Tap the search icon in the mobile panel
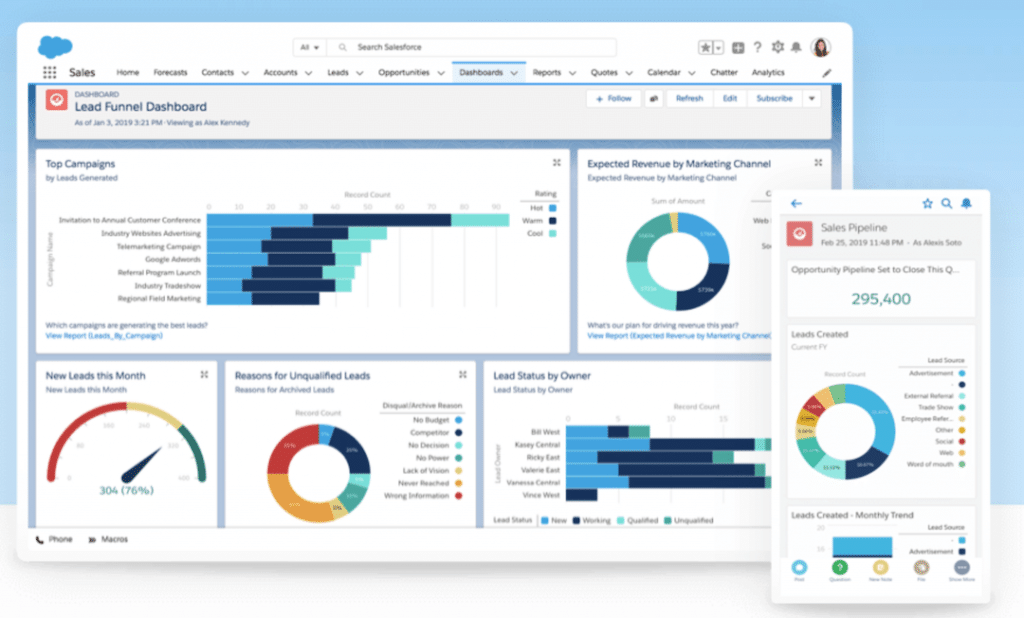This screenshot has height=618, width=1024. pos(946,203)
